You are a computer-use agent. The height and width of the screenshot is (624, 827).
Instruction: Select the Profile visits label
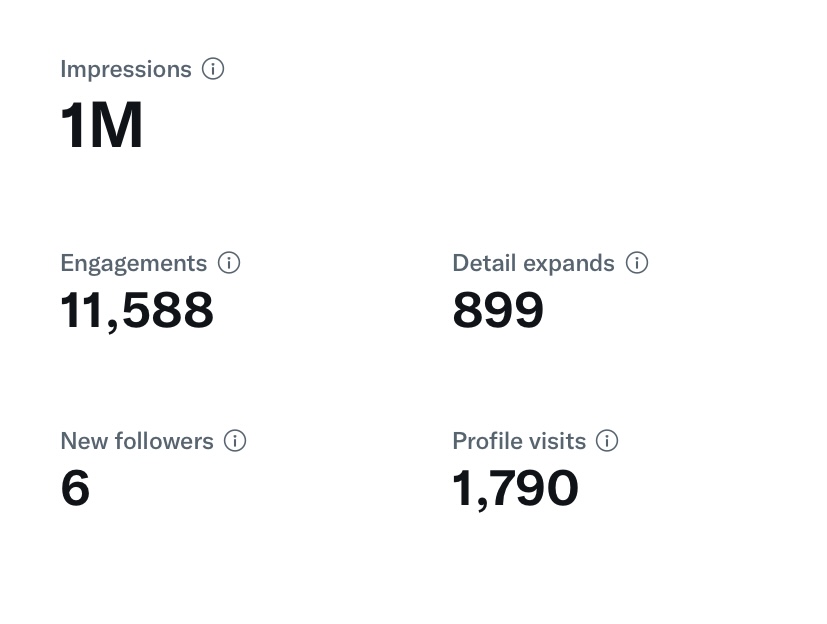pyautogui.click(x=520, y=441)
